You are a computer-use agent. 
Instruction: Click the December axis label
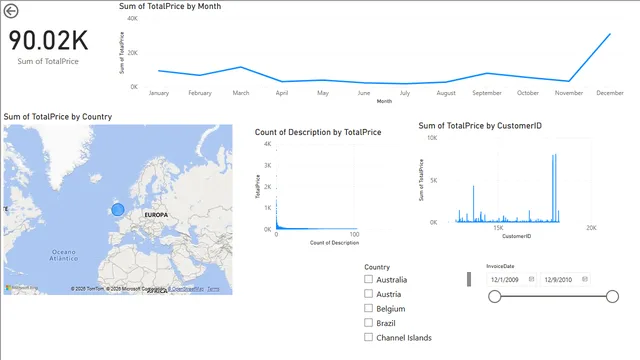pyautogui.click(x=610, y=93)
